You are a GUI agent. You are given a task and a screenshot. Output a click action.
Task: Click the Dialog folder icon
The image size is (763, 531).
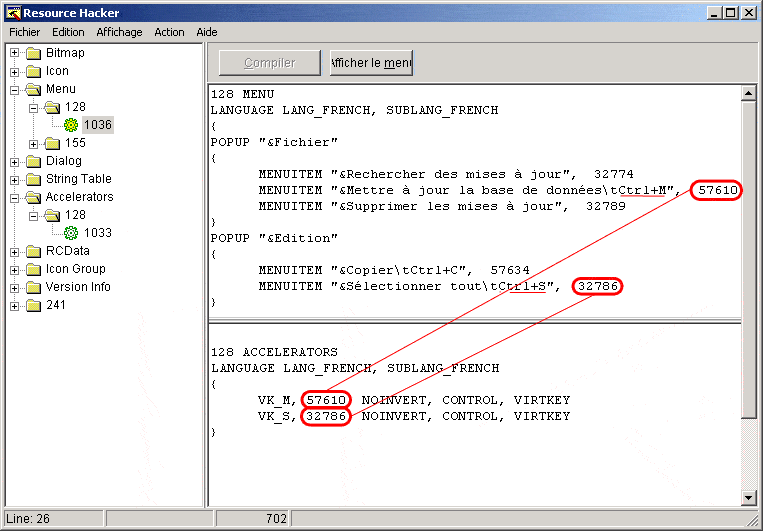(x=34, y=161)
